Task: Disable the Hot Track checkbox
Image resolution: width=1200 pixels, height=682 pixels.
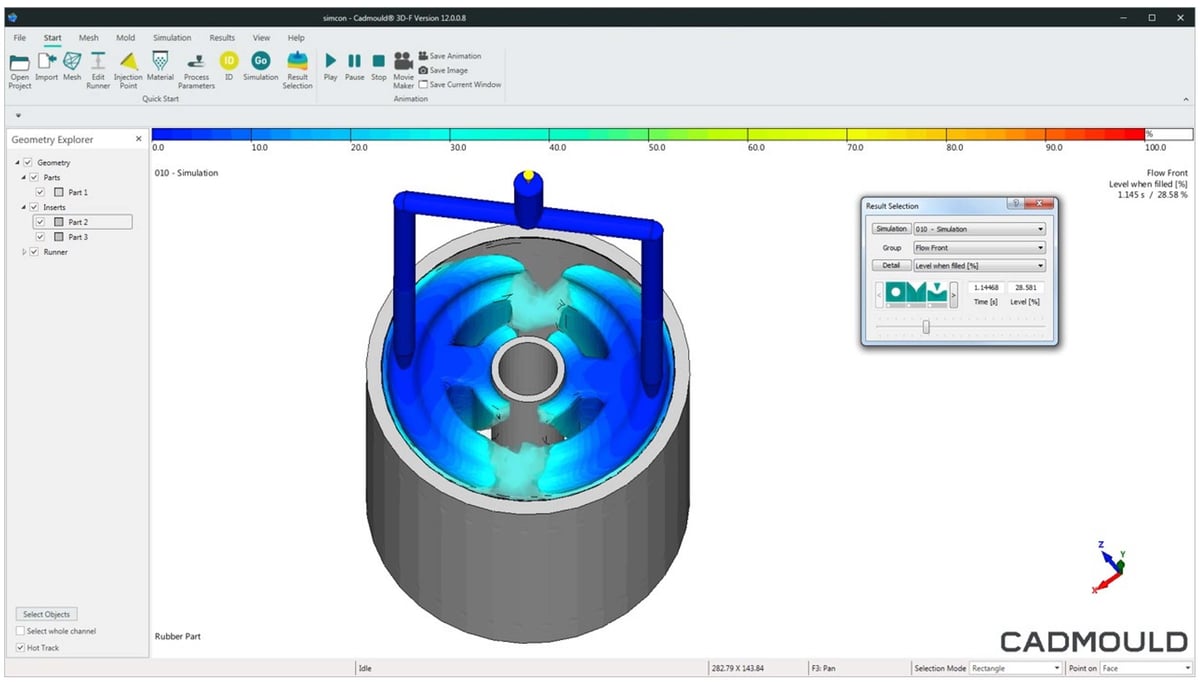Action: (21, 648)
